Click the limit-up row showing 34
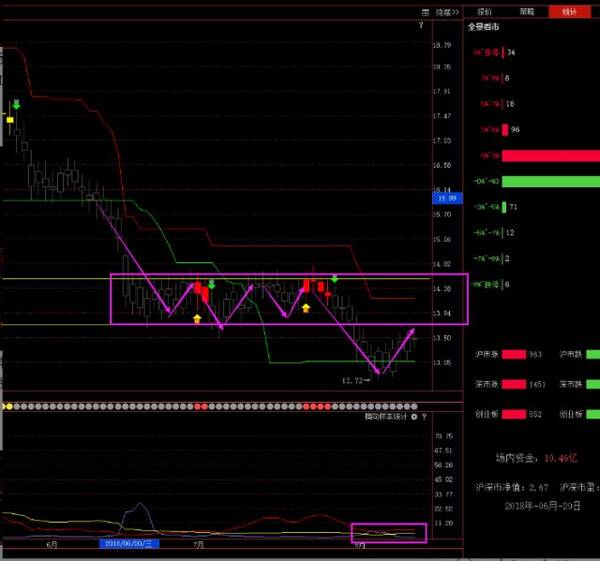Screen dimensions: 600x561 [494, 52]
